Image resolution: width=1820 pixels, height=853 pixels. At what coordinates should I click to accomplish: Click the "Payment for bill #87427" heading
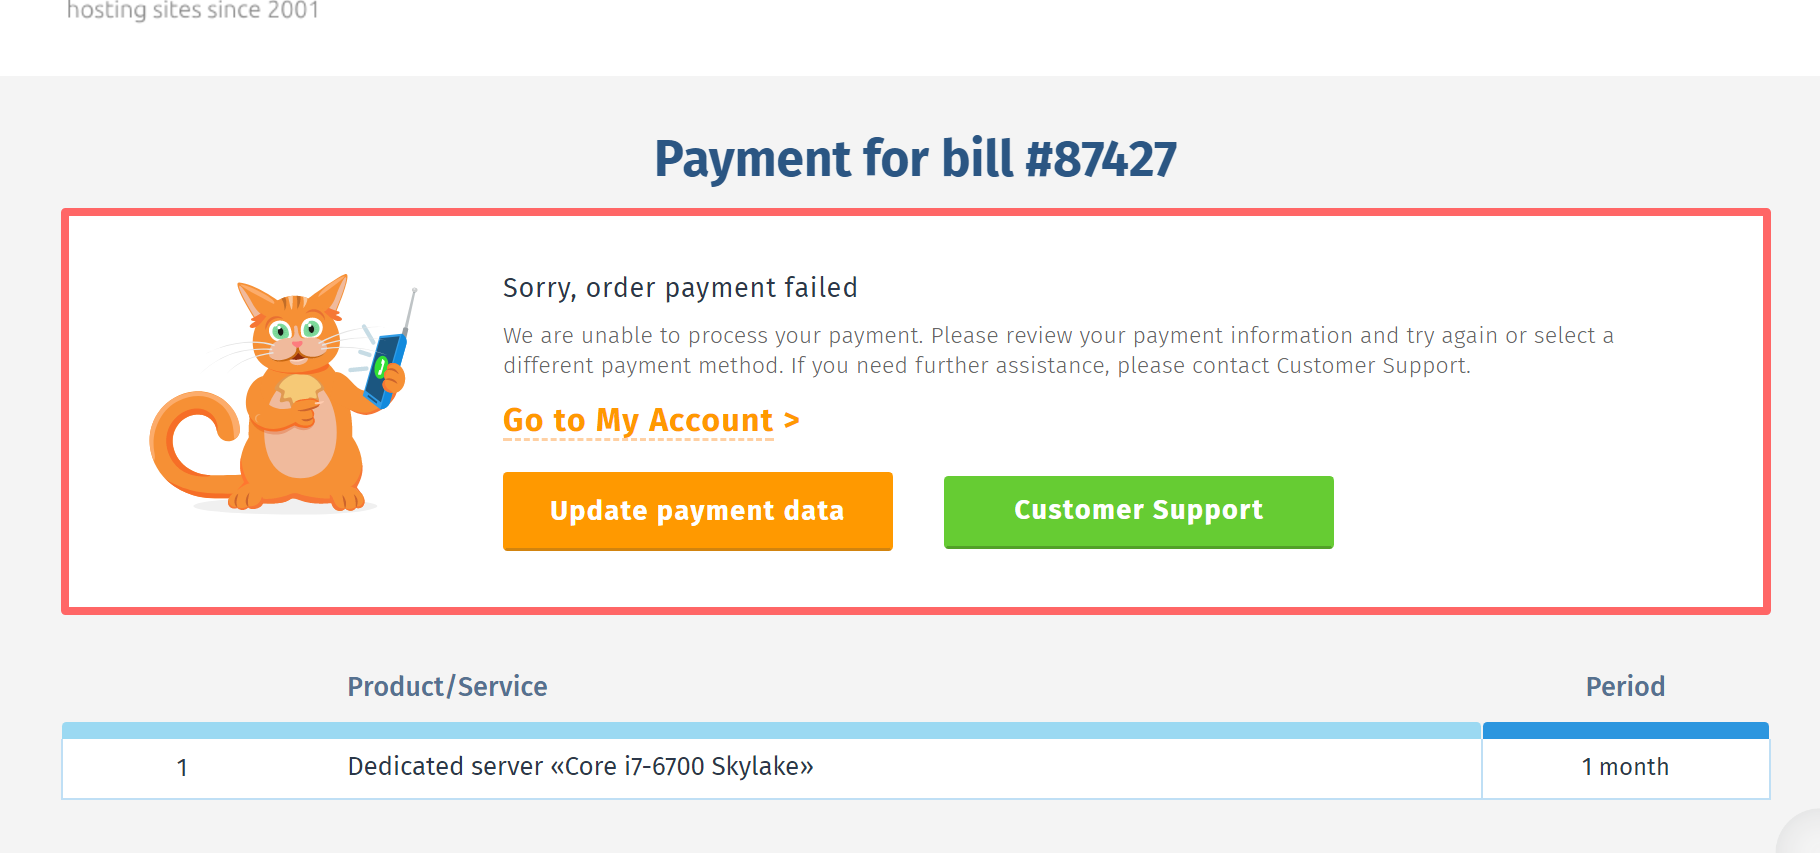pos(915,159)
